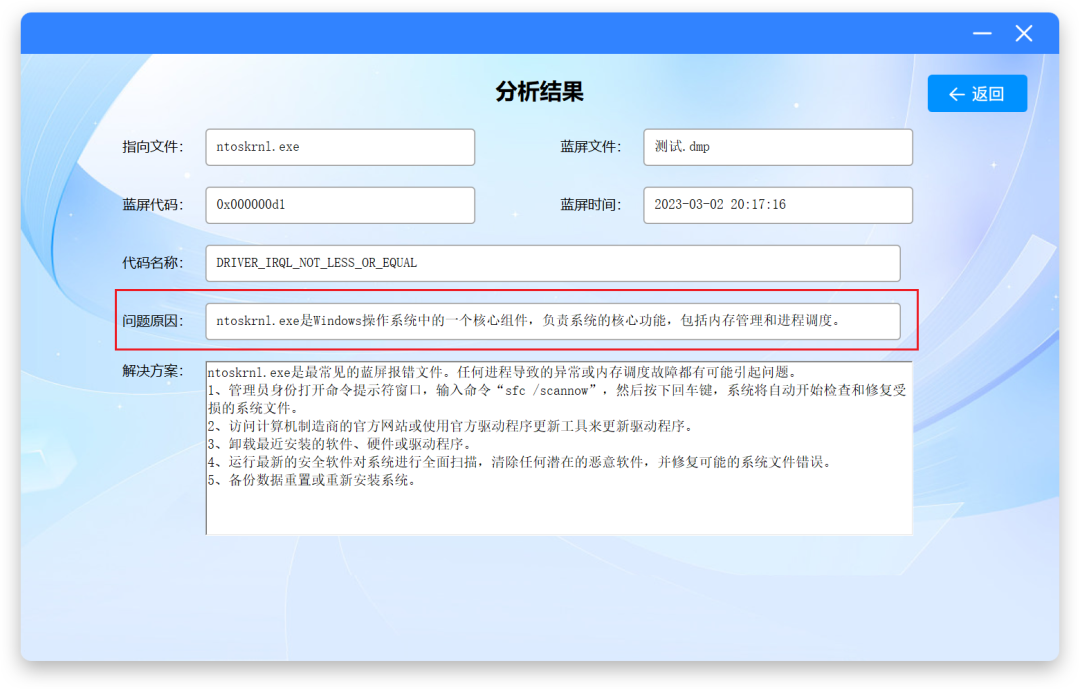
Task: Click solution line 4 about security scan
Action: (x=520, y=462)
